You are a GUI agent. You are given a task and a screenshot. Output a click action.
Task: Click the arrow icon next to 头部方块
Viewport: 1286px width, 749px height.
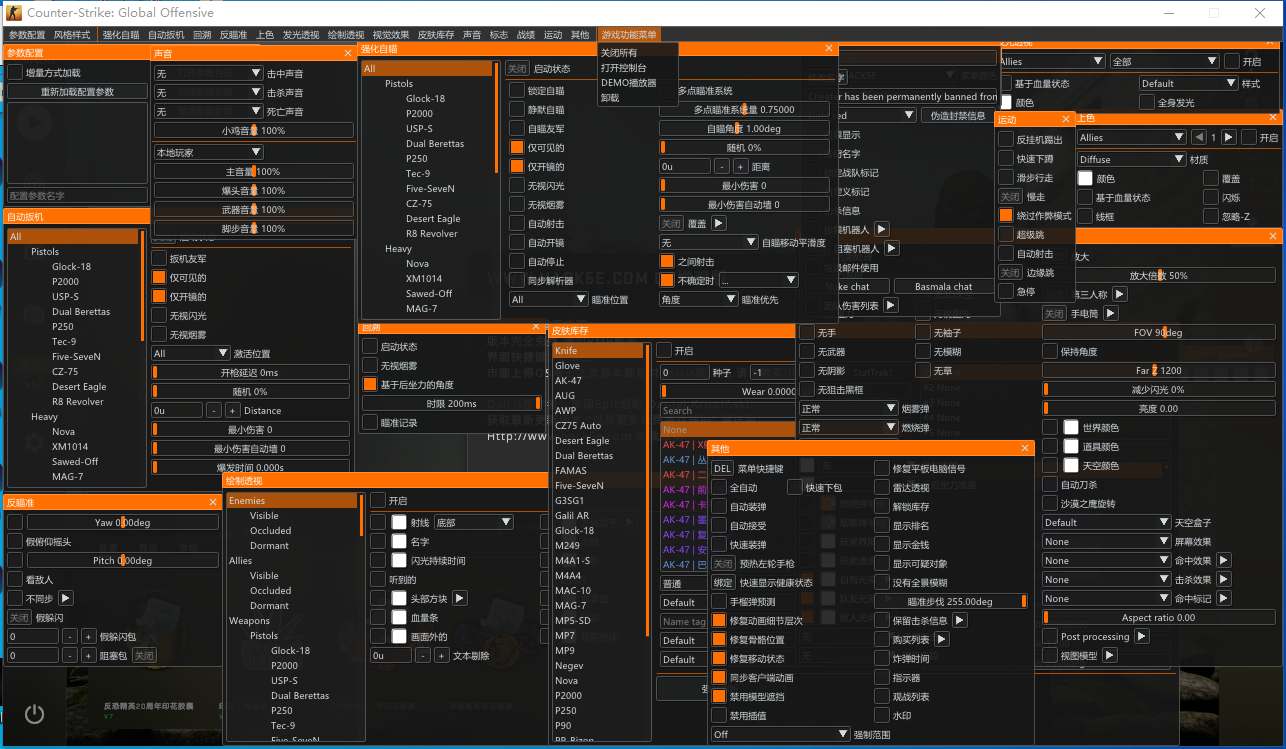[x=460, y=598]
